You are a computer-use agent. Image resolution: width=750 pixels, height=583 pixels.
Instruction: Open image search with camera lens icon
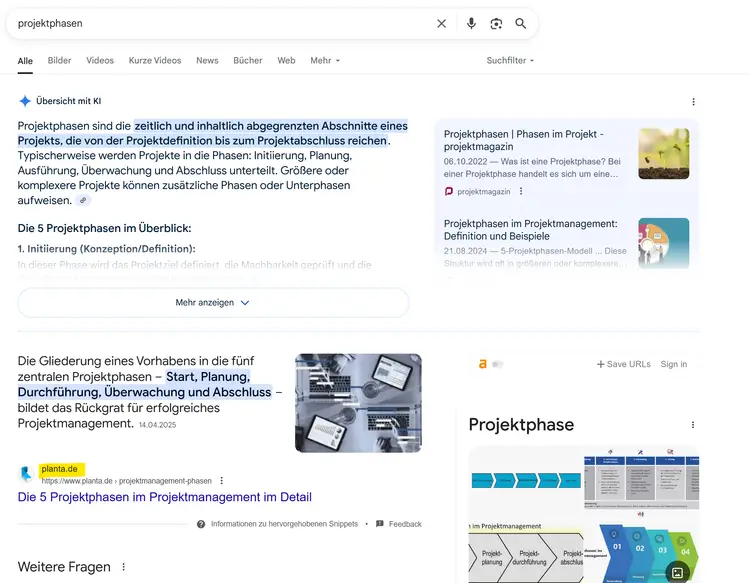pos(496,23)
